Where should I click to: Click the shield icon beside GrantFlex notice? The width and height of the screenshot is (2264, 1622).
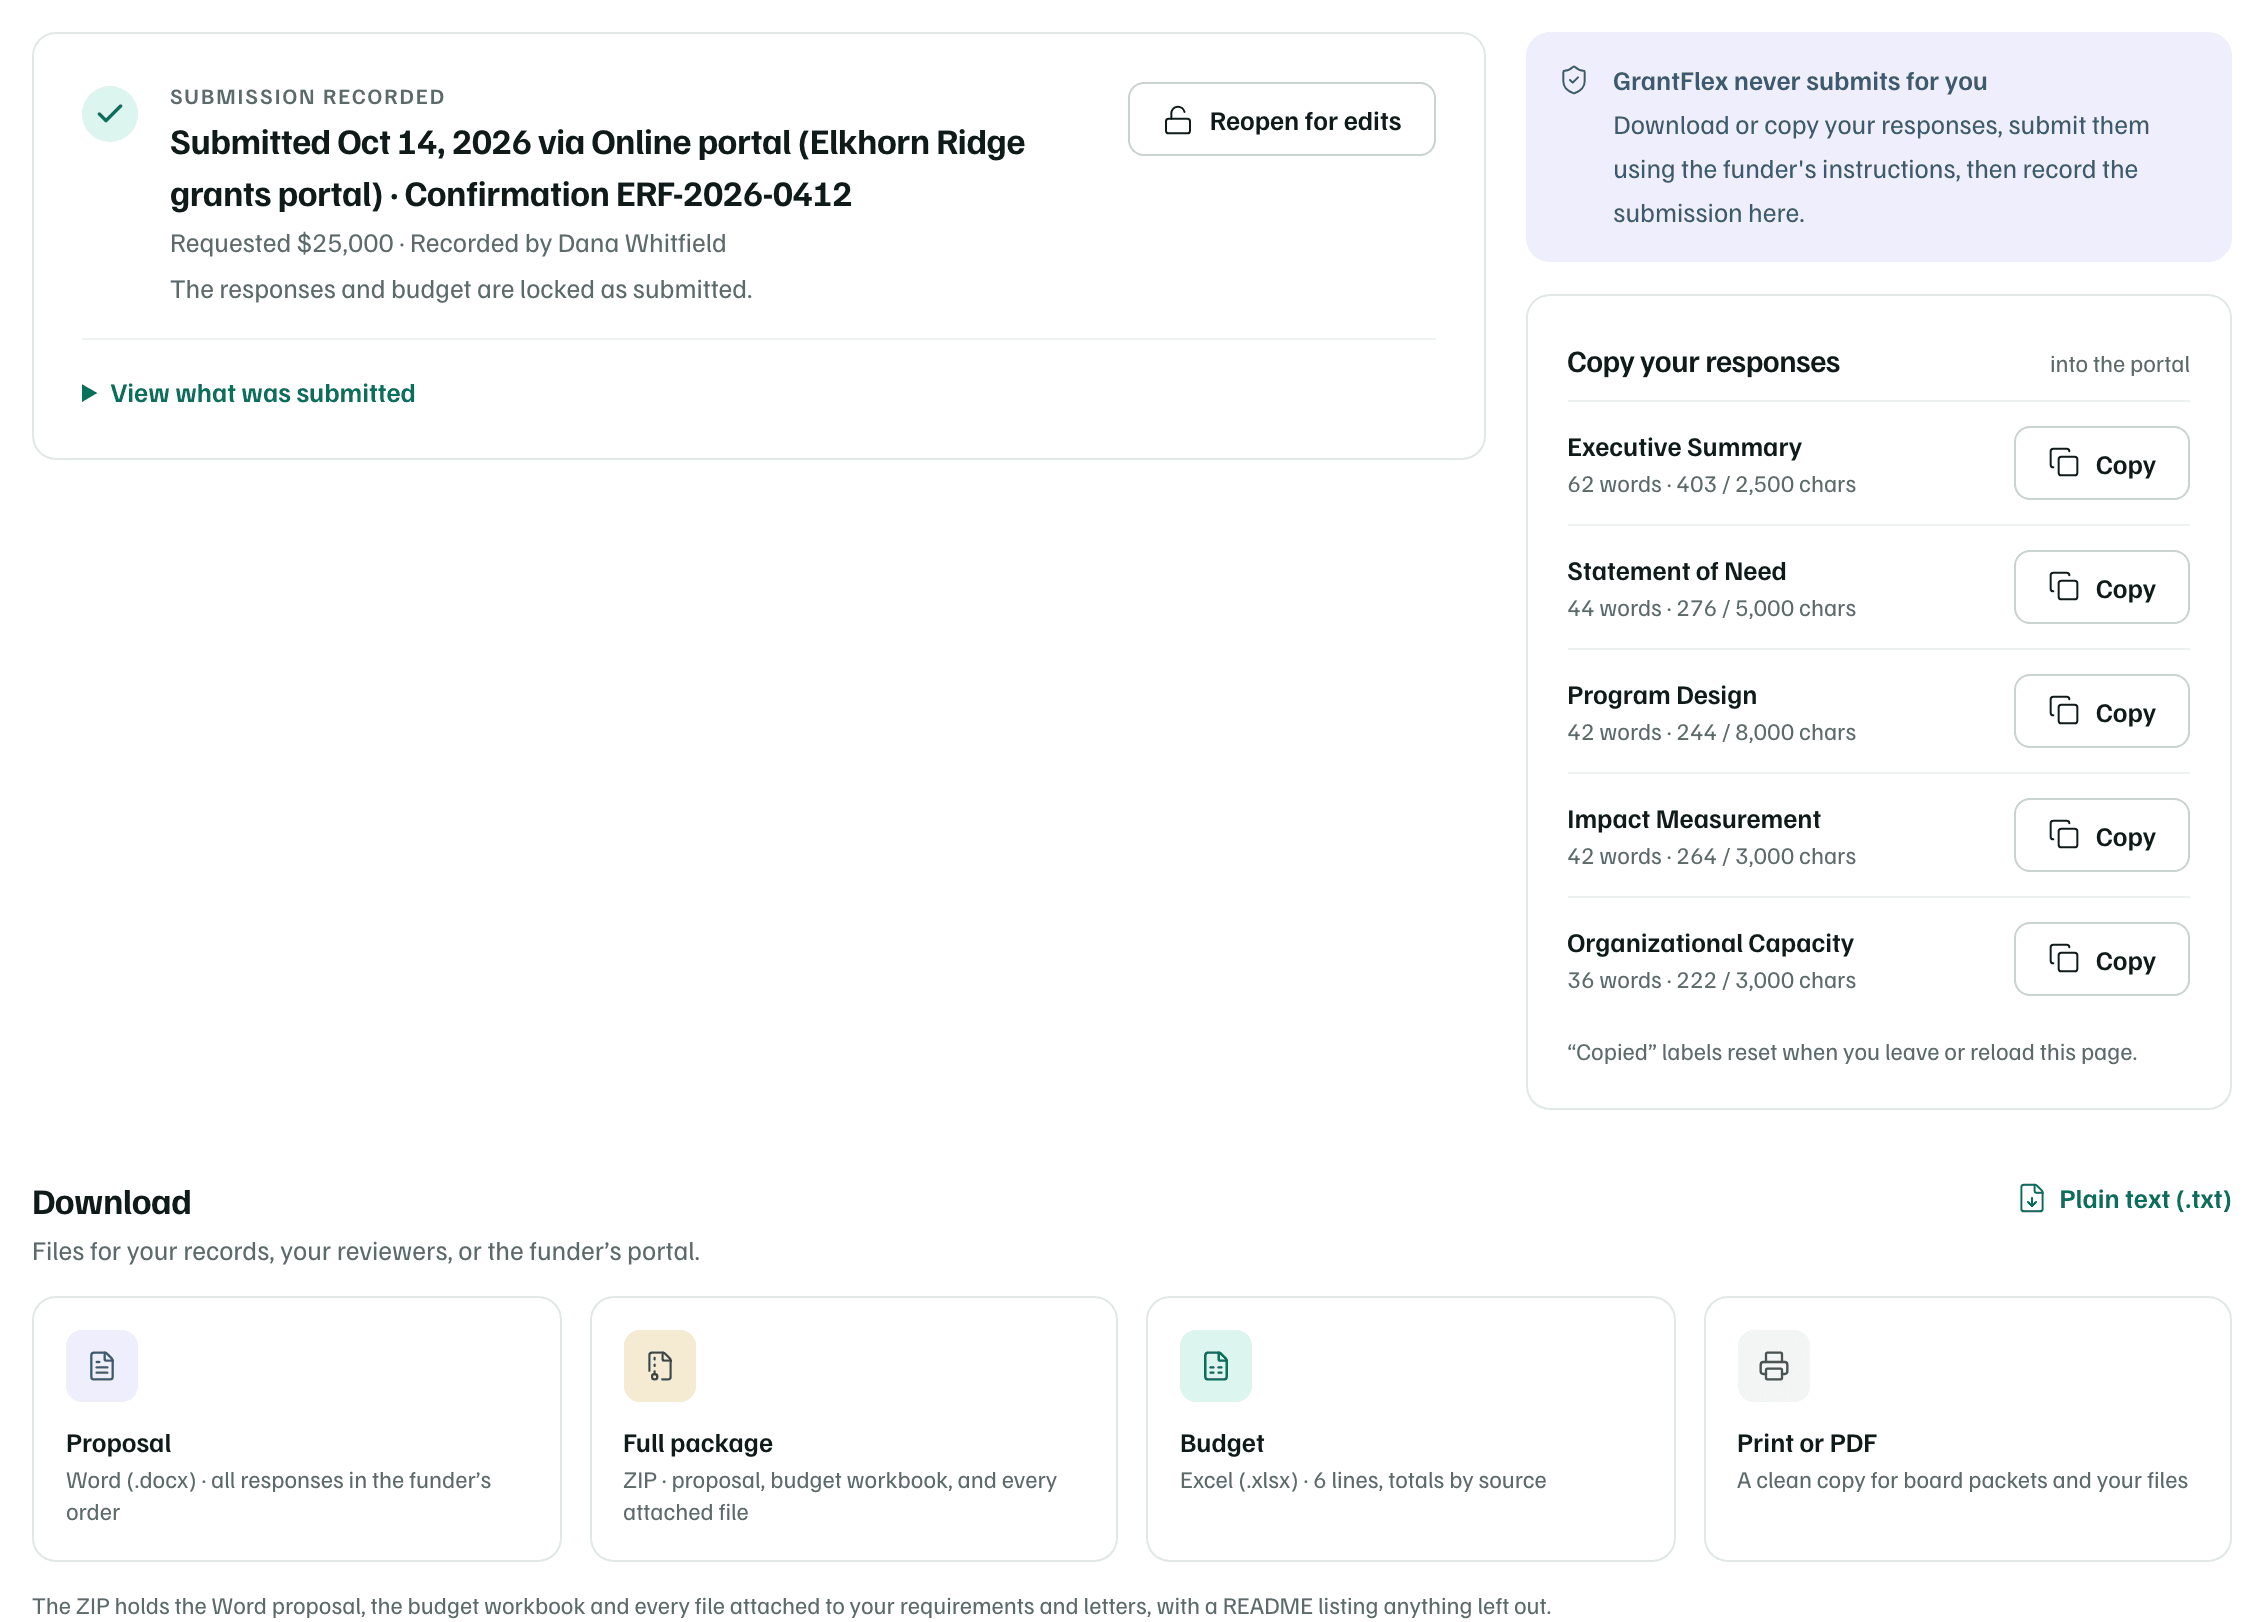(1574, 81)
